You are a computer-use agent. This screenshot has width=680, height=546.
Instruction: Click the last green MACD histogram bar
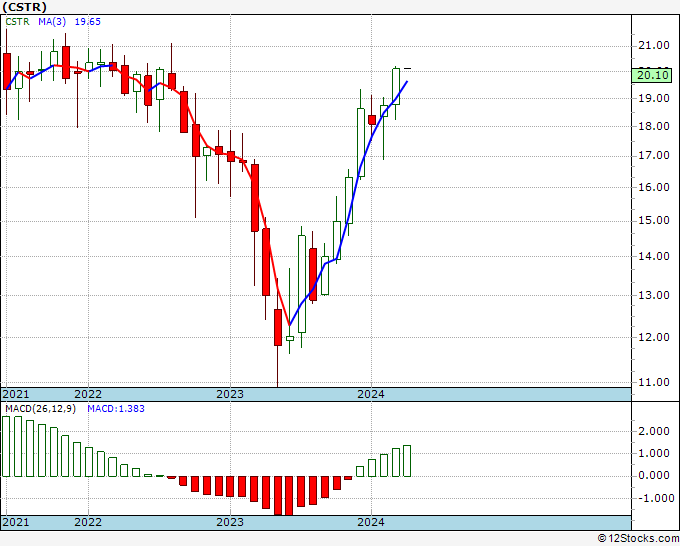point(407,461)
